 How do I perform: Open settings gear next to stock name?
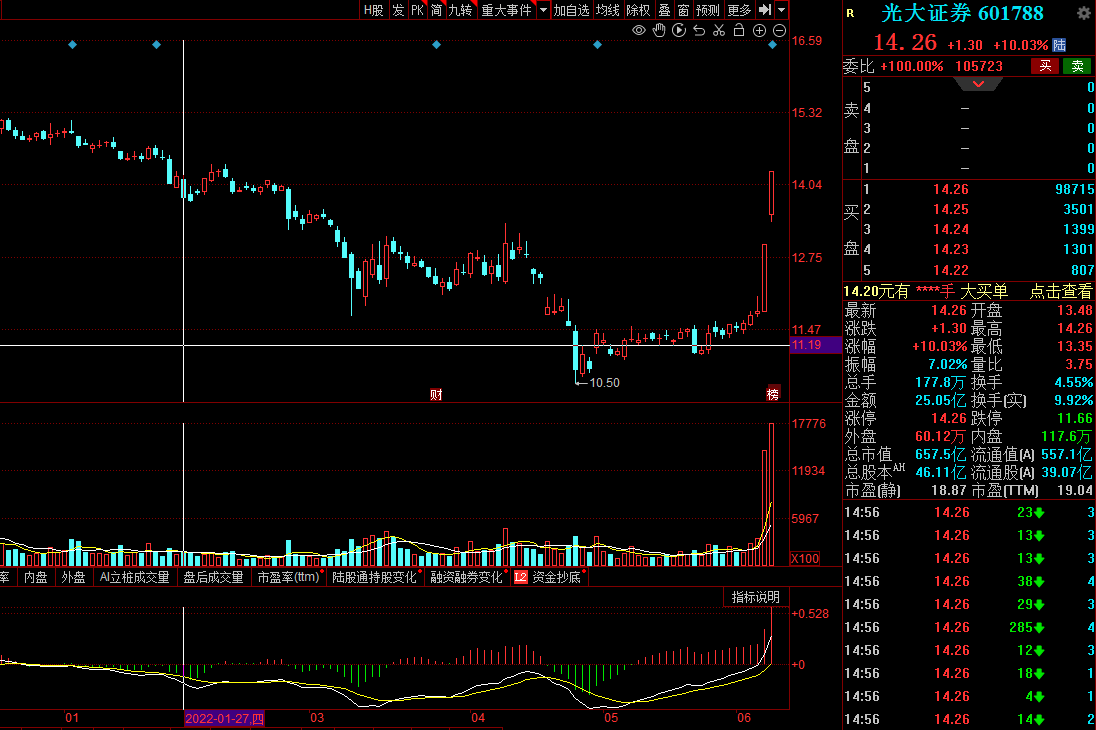(1083, 13)
